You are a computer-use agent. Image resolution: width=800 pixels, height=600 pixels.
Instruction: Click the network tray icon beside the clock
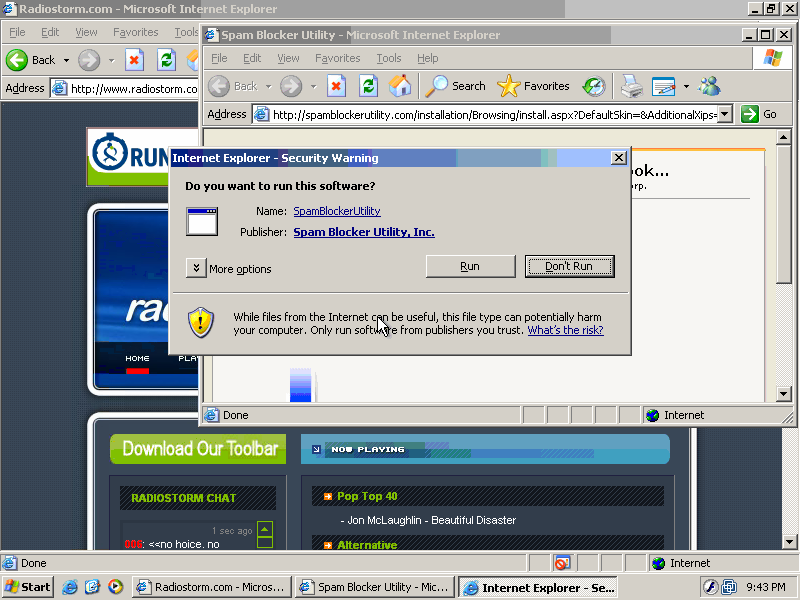pos(729,587)
